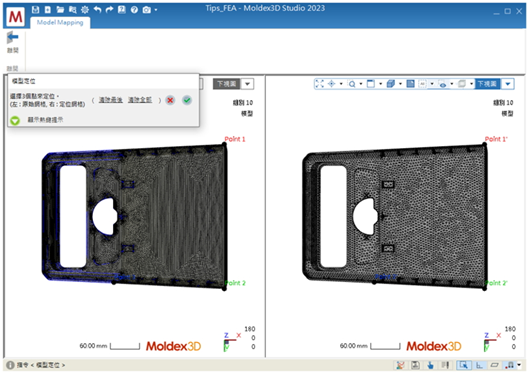Open the gear settings icon in title bar
This screenshot has height=374, width=529.
[85, 10]
